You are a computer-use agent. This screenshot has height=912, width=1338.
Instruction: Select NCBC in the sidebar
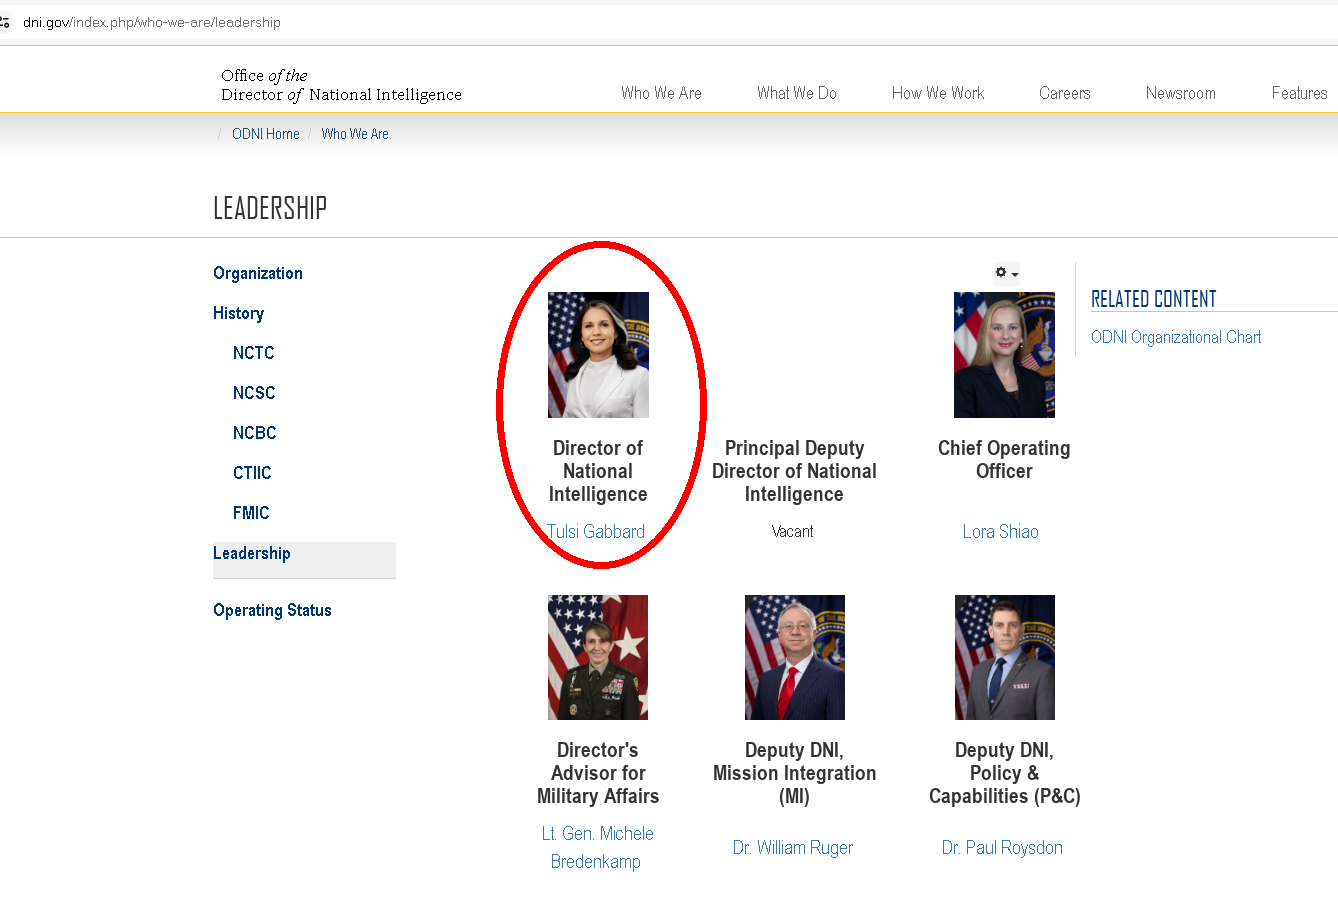(x=254, y=433)
